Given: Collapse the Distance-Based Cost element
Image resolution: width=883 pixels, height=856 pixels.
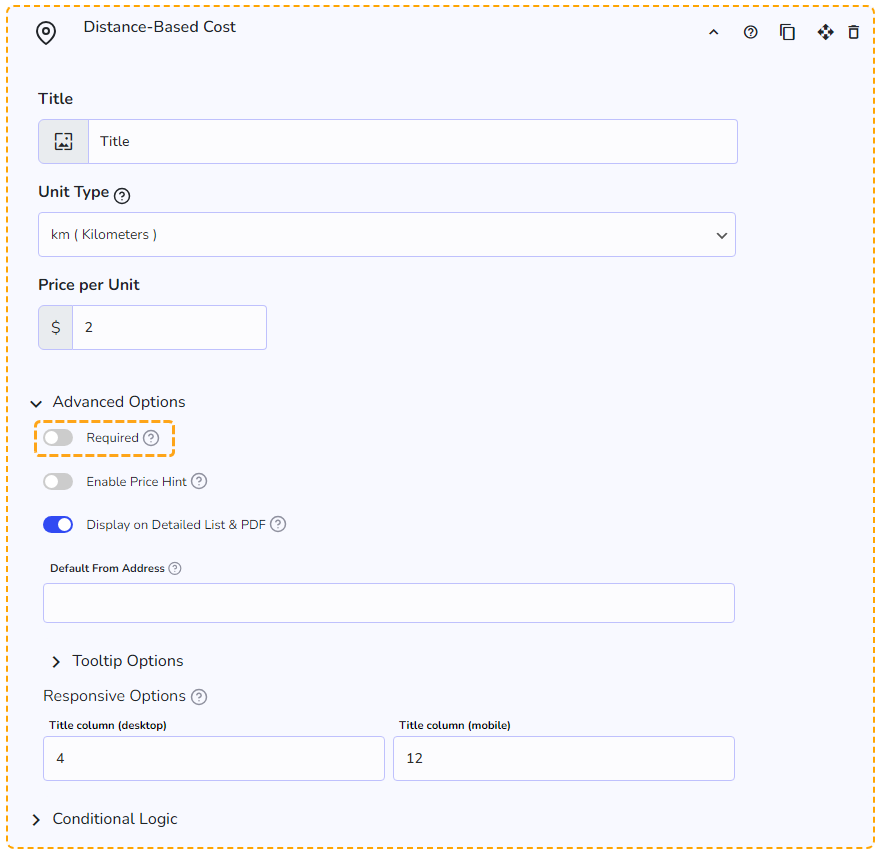Looking at the screenshot, I should click(x=713, y=33).
